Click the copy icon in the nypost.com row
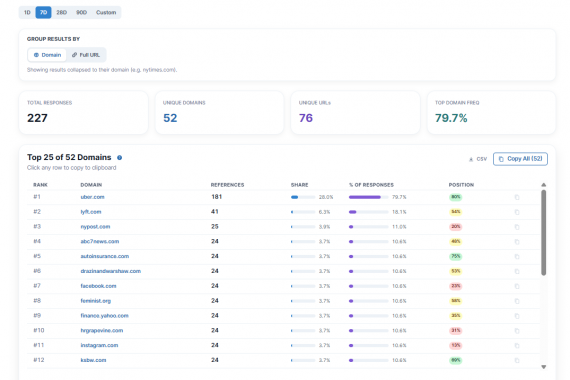Image resolution: width=570 pixels, height=380 pixels. coord(517,227)
